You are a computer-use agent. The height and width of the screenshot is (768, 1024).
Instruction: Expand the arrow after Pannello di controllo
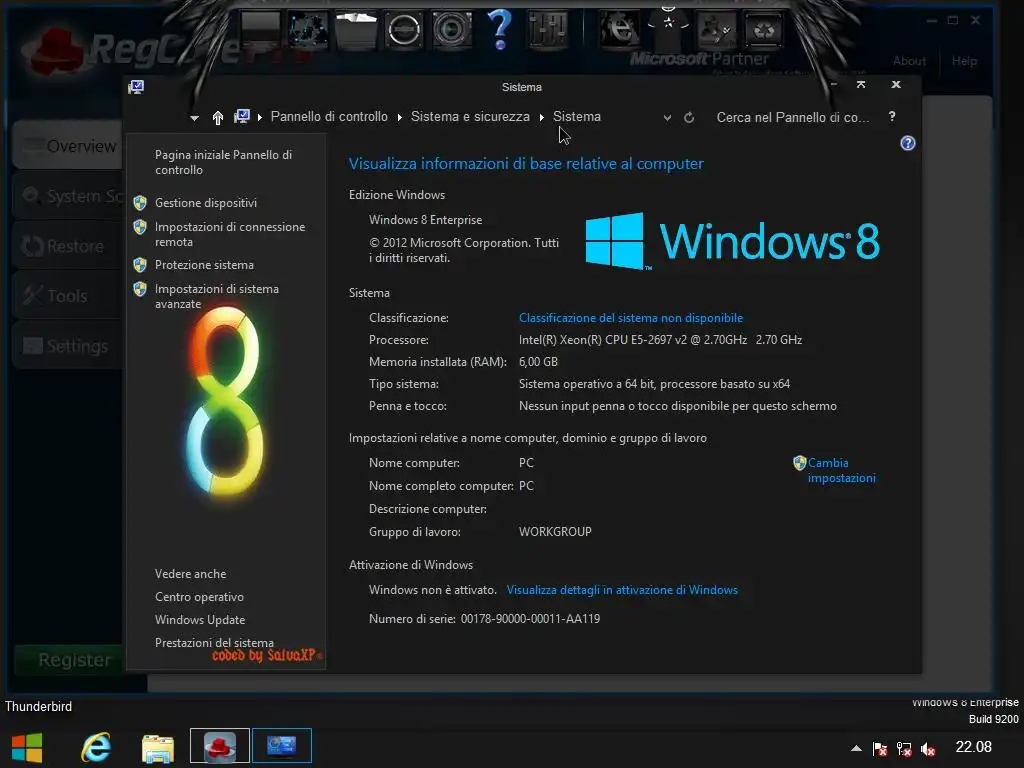click(399, 118)
